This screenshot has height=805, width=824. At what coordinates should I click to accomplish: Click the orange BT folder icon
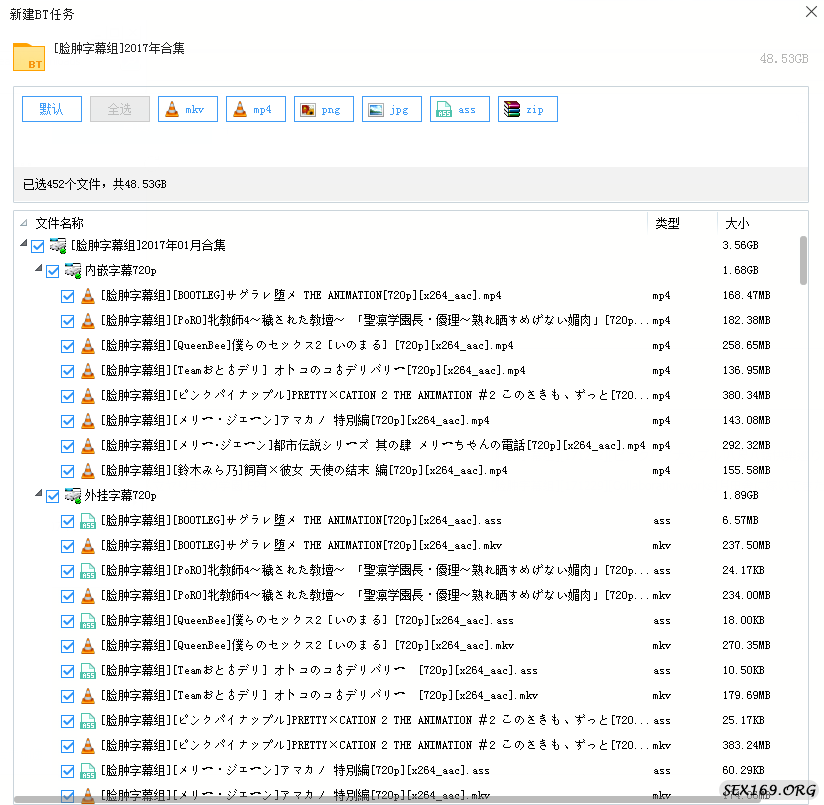(29, 57)
